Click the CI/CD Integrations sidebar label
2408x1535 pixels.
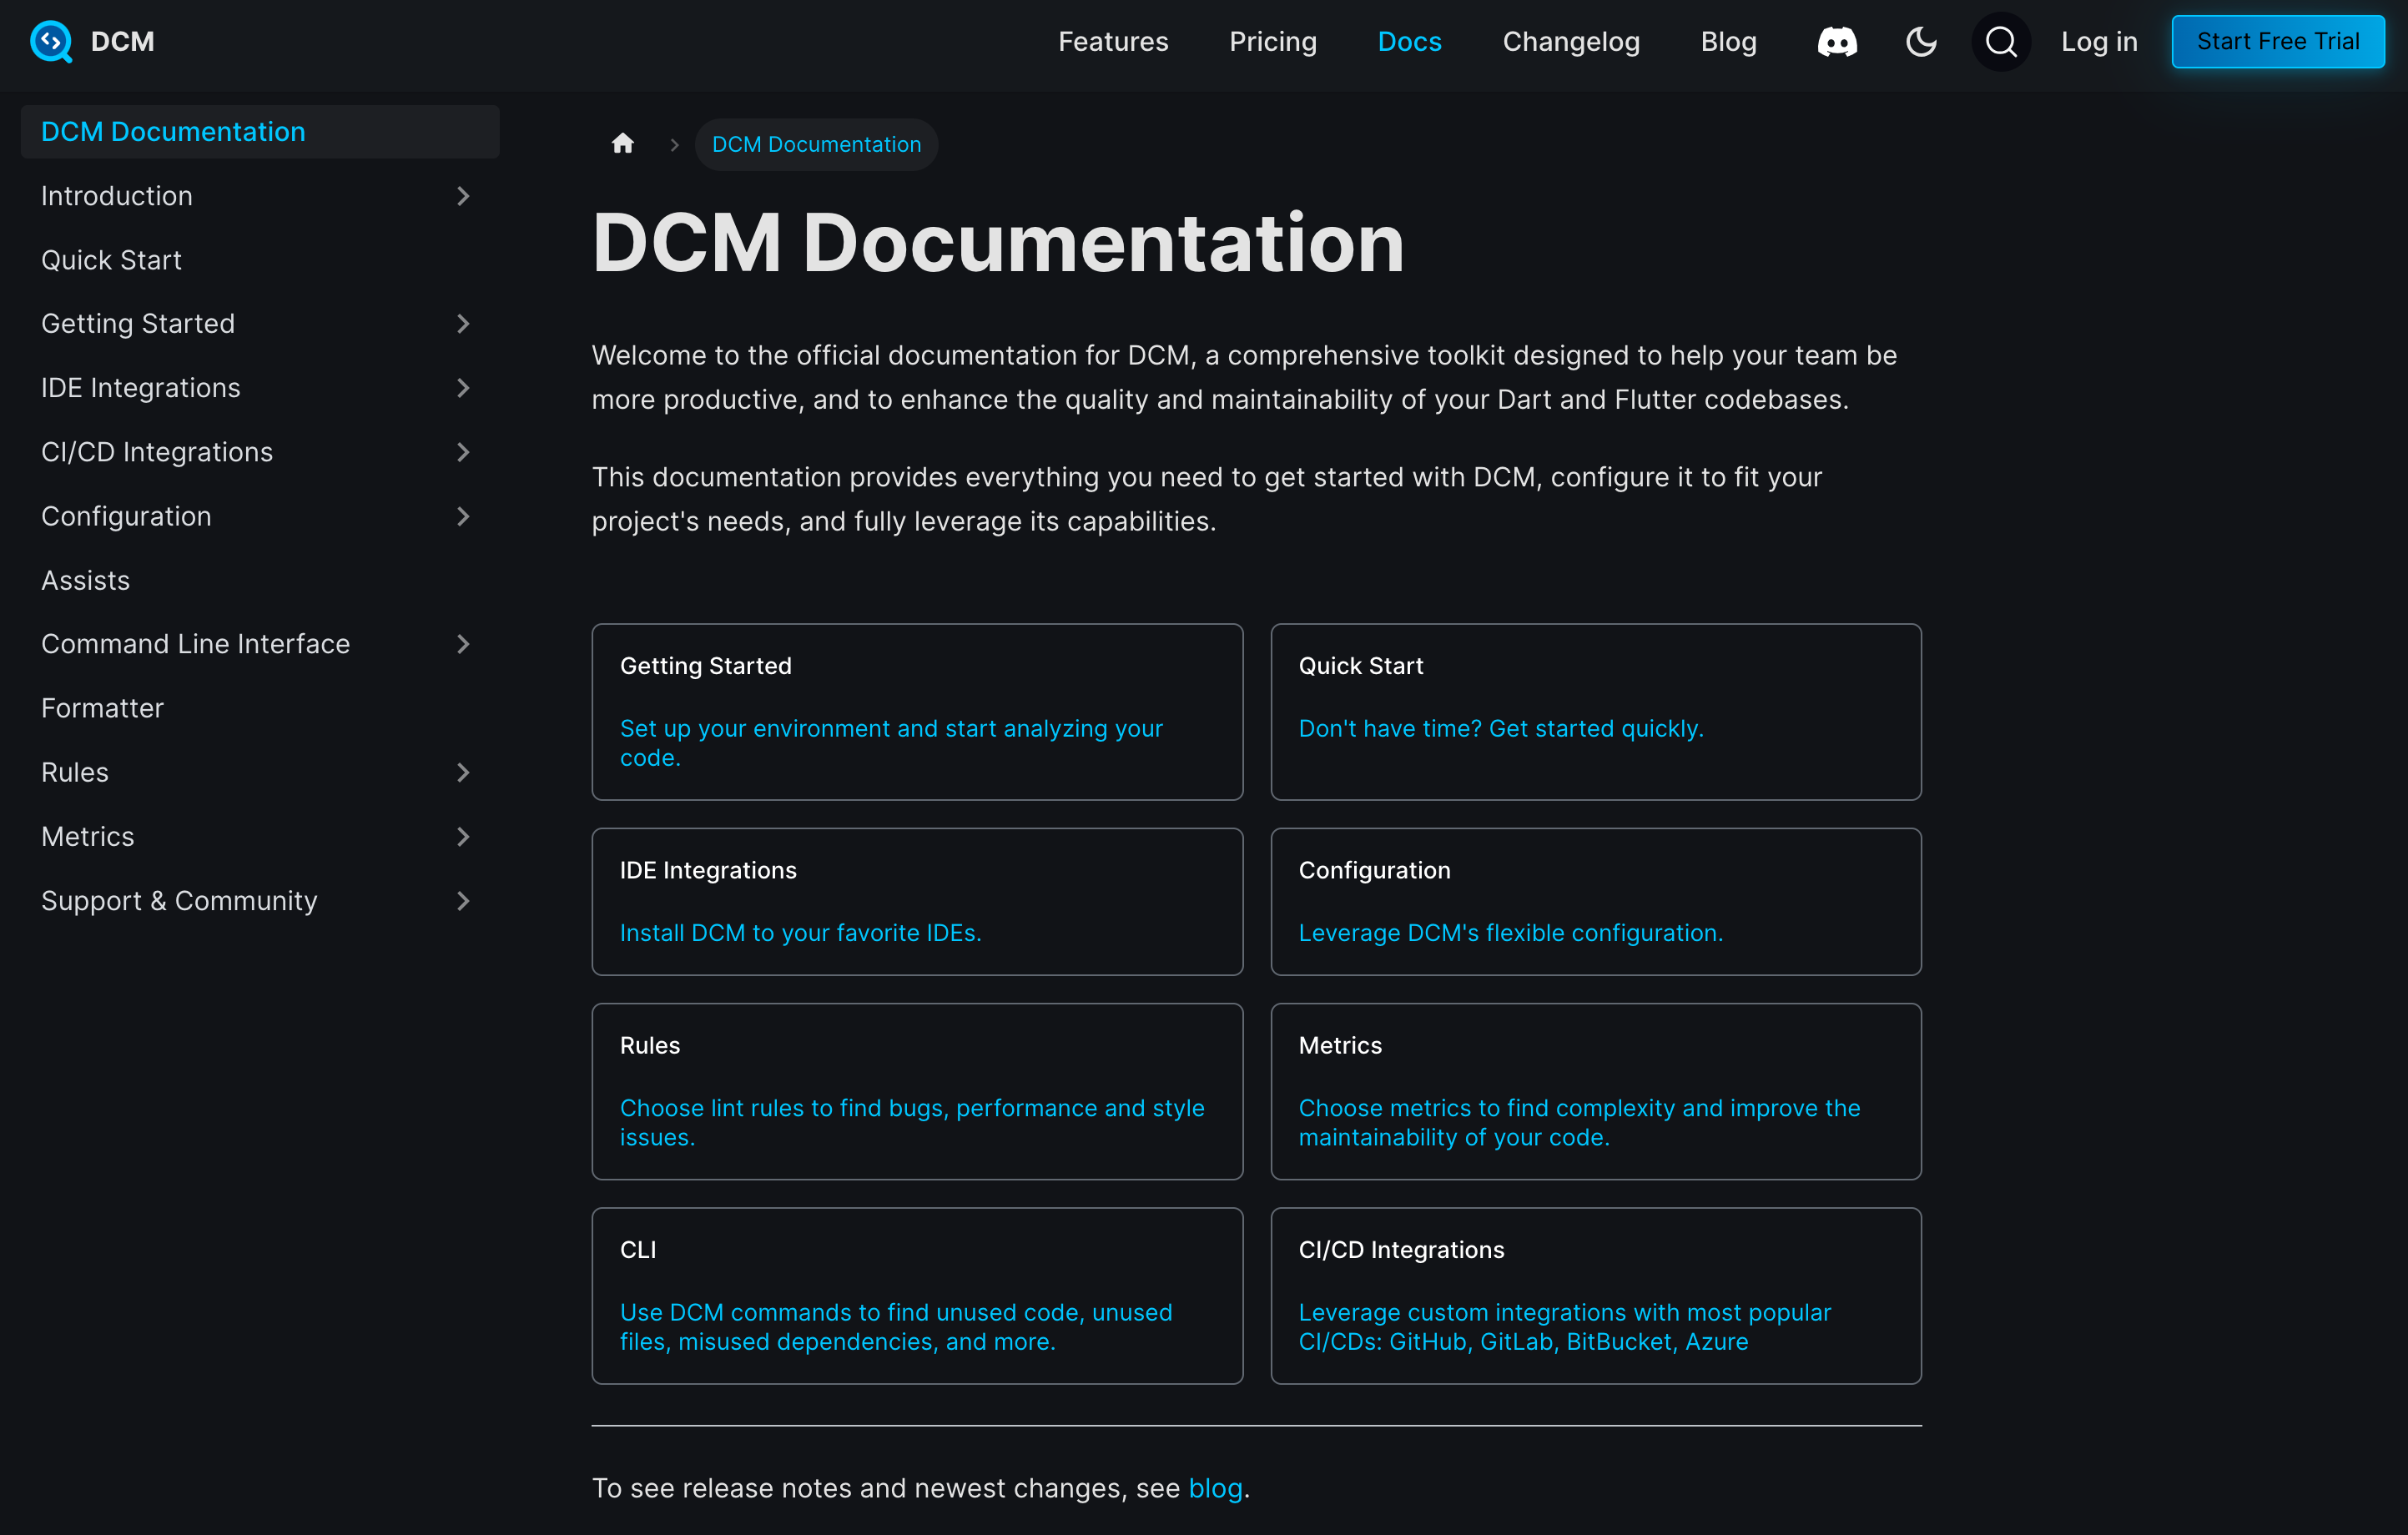[157, 452]
